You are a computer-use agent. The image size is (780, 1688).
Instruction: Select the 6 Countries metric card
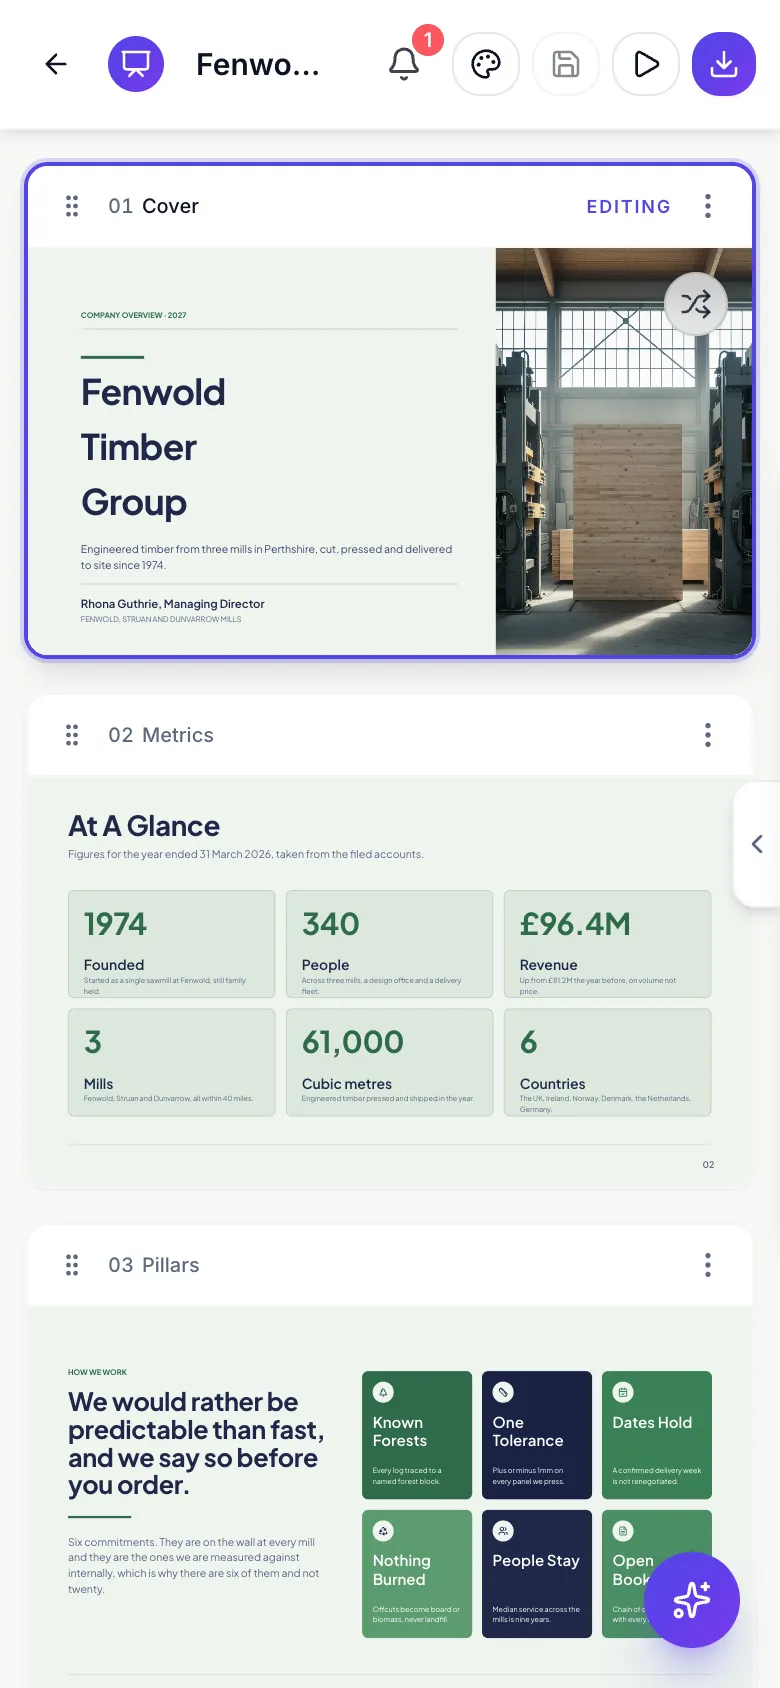(x=607, y=1062)
